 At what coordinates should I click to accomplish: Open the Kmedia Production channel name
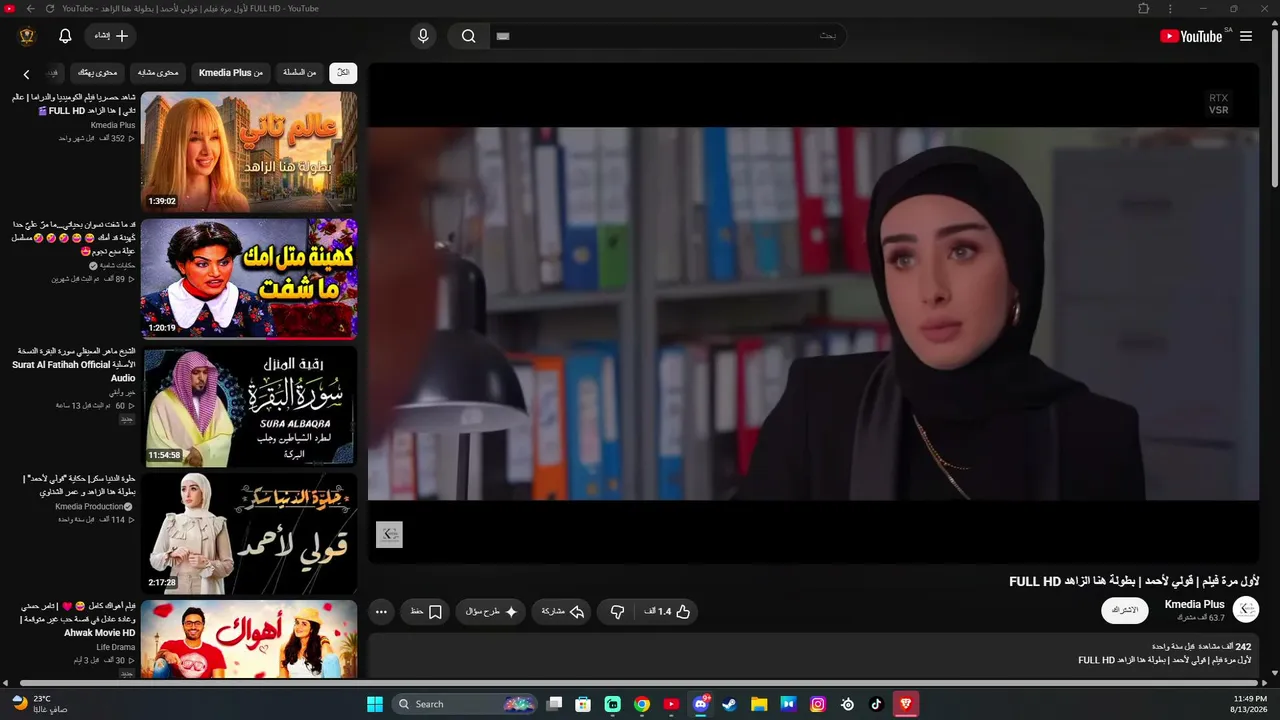click(x=90, y=507)
